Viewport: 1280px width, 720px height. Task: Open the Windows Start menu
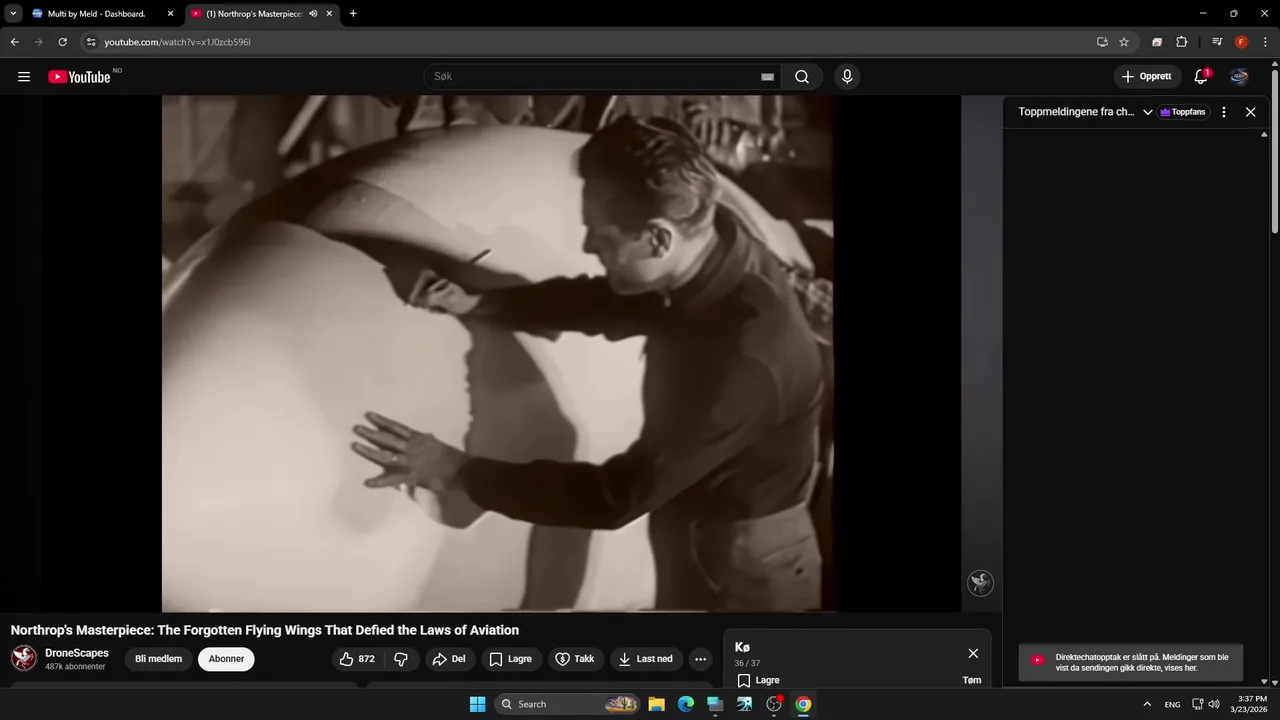pyautogui.click(x=477, y=704)
